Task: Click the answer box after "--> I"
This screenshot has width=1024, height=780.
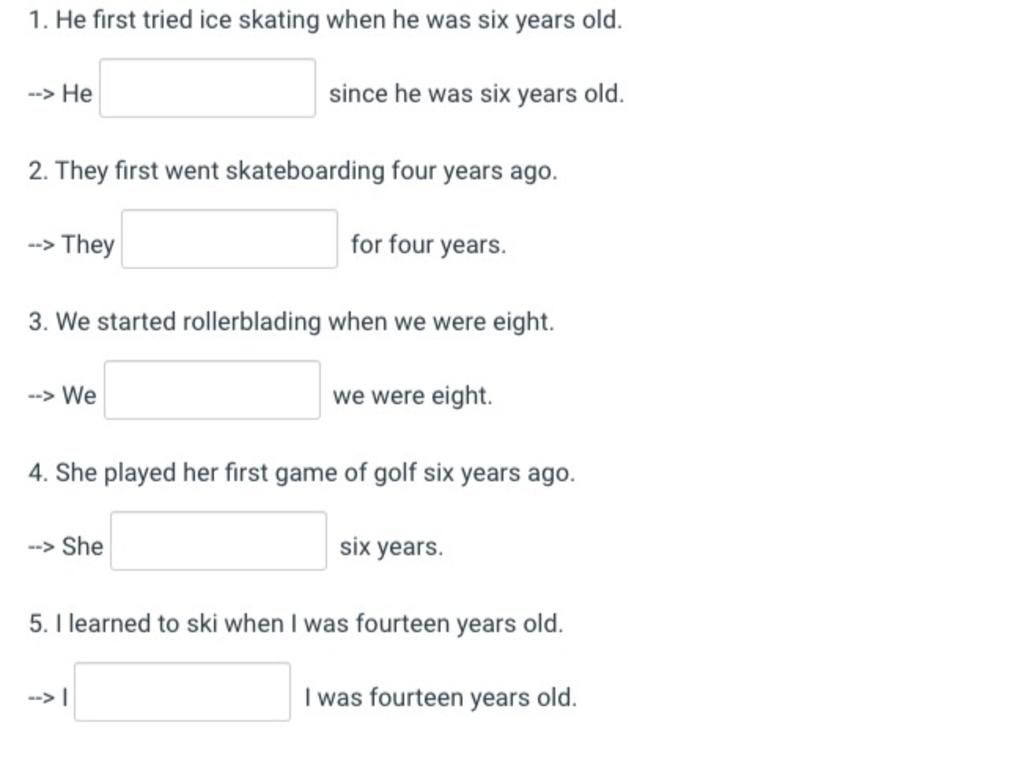Action: point(182,692)
